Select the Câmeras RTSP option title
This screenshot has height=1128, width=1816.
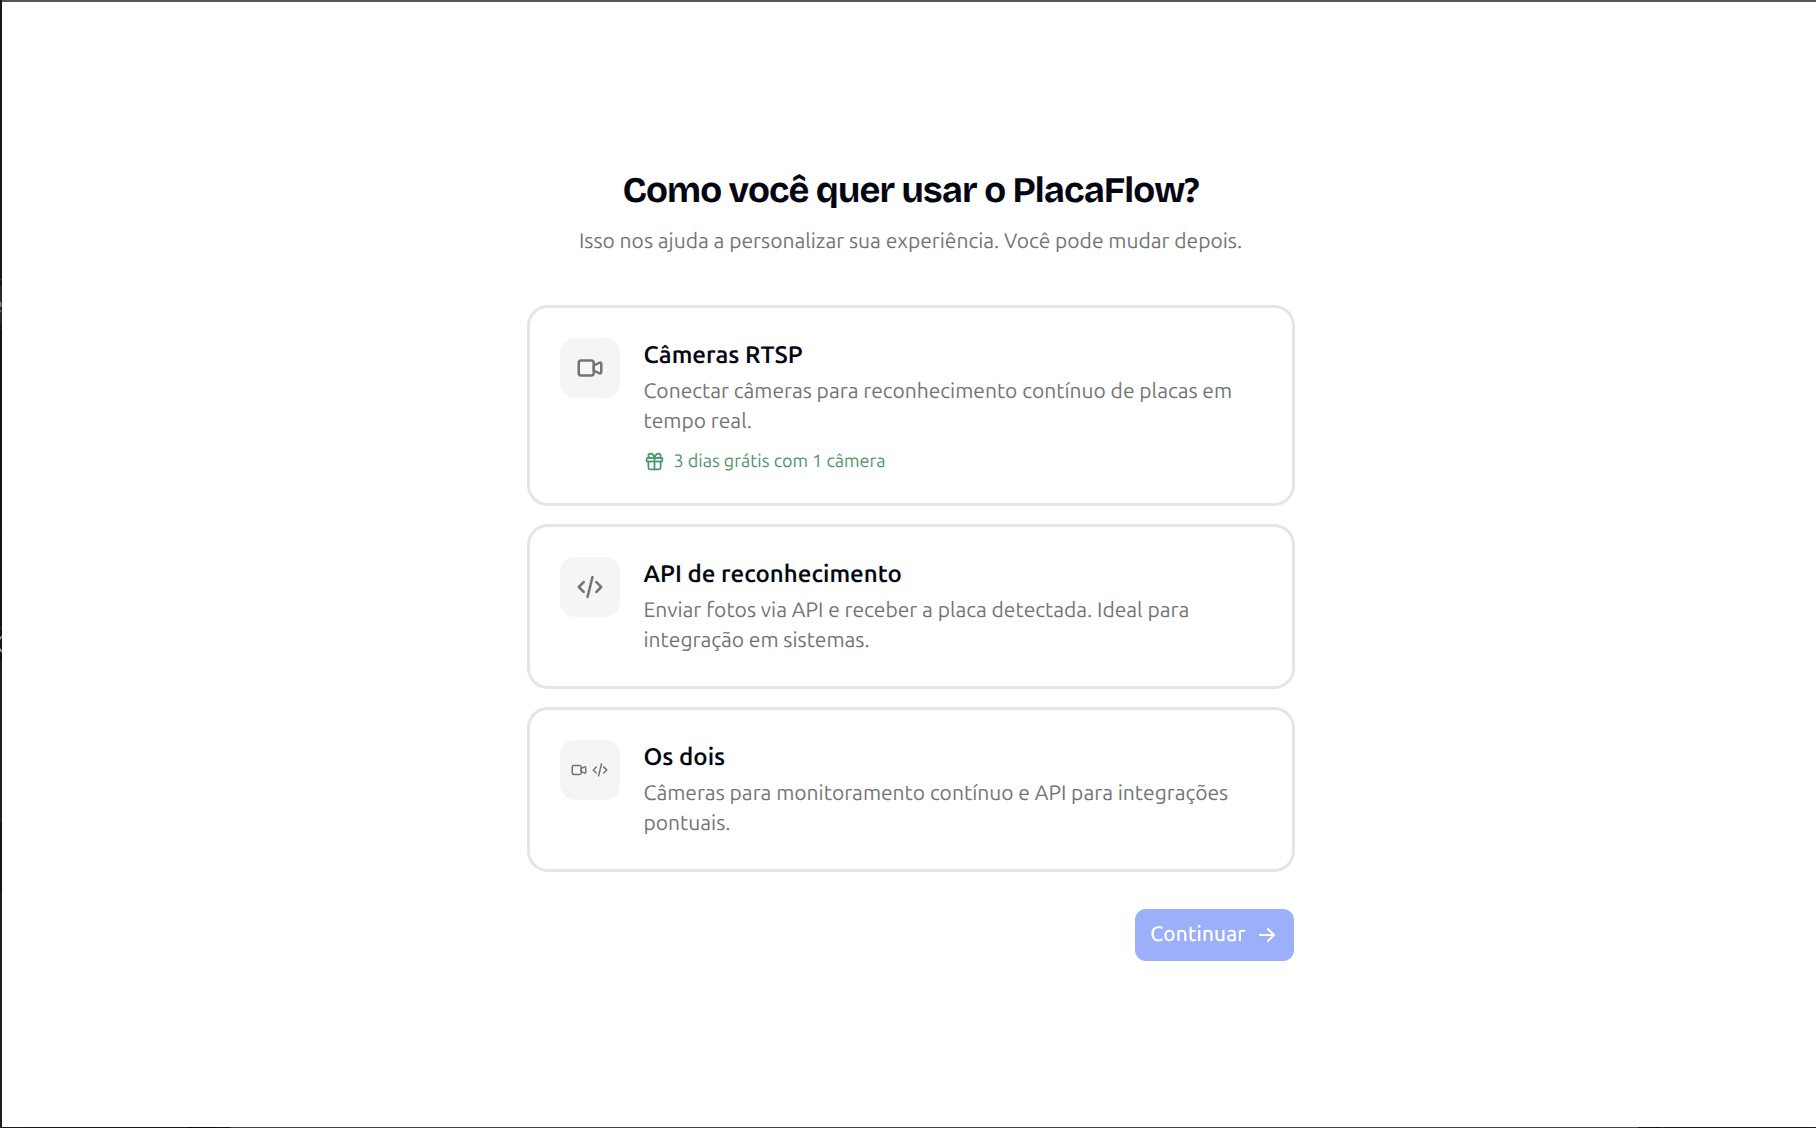(x=723, y=355)
